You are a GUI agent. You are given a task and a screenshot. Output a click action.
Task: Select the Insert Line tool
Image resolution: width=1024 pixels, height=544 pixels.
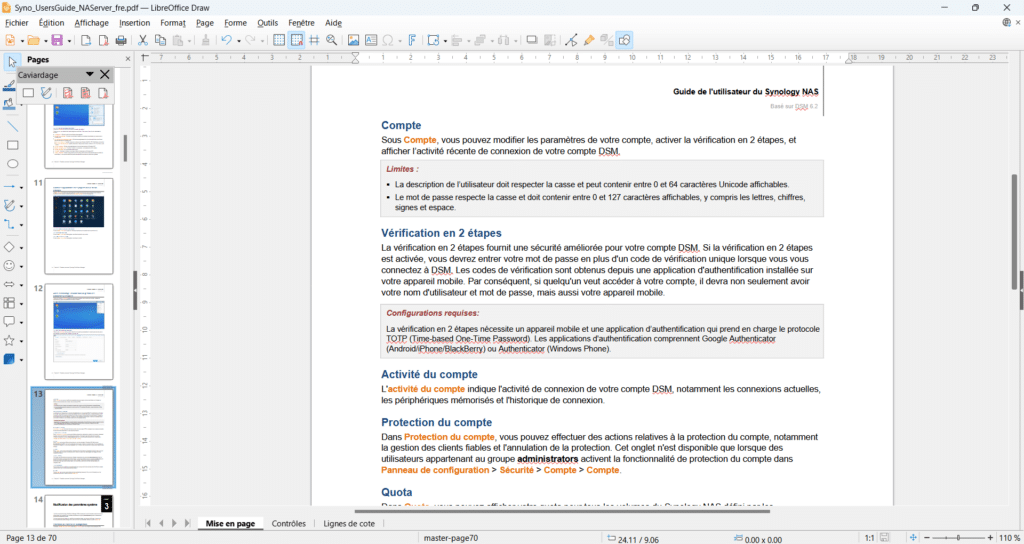[12, 126]
